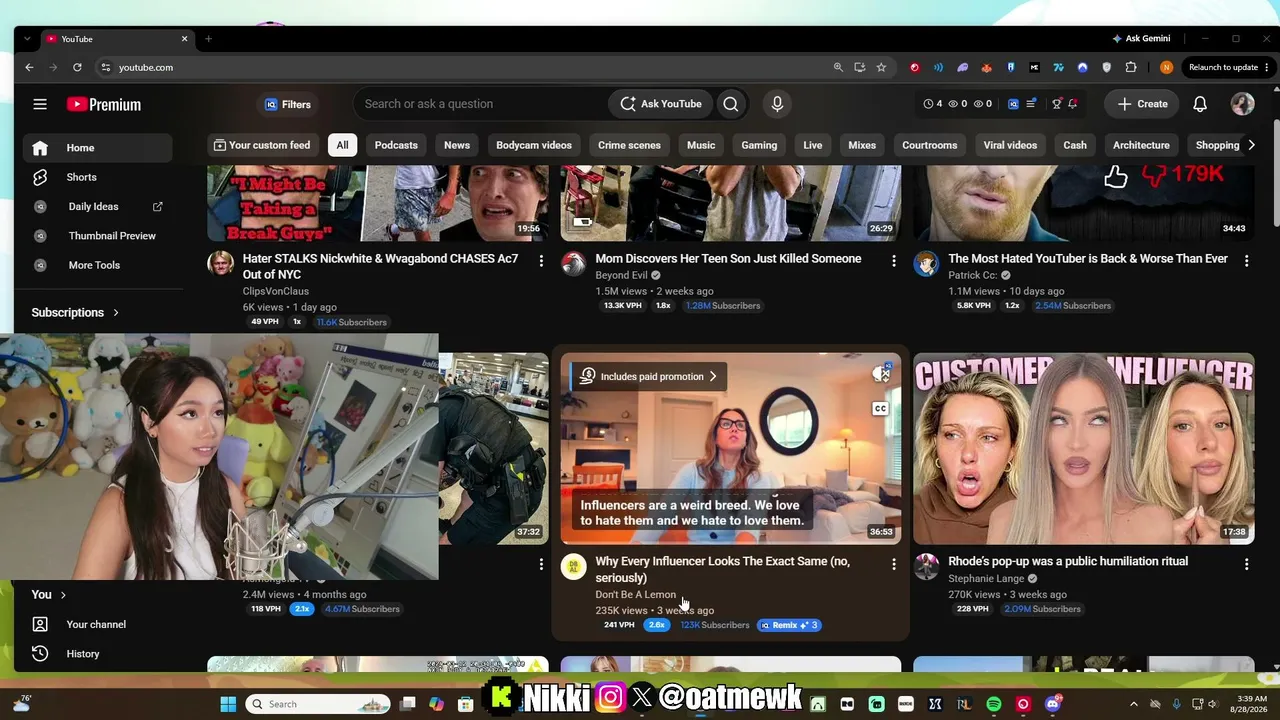Open options for Rhode's pop-up video

point(1246,564)
